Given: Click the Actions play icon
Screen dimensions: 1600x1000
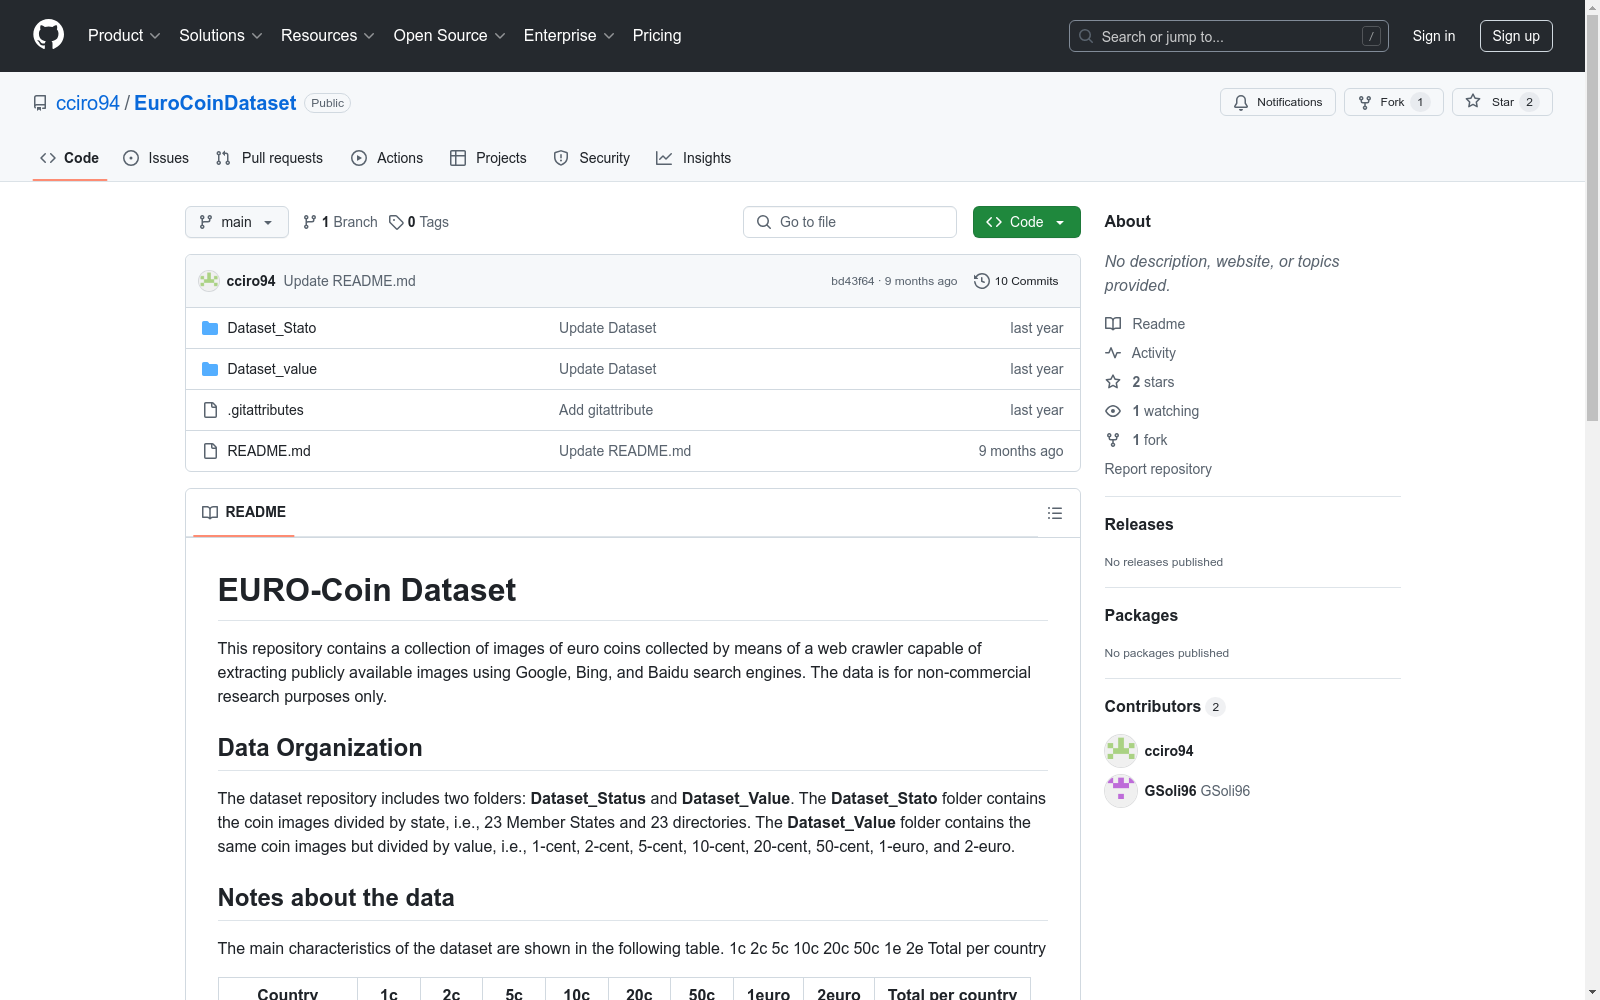Looking at the screenshot, I should [x=359, y=158].
